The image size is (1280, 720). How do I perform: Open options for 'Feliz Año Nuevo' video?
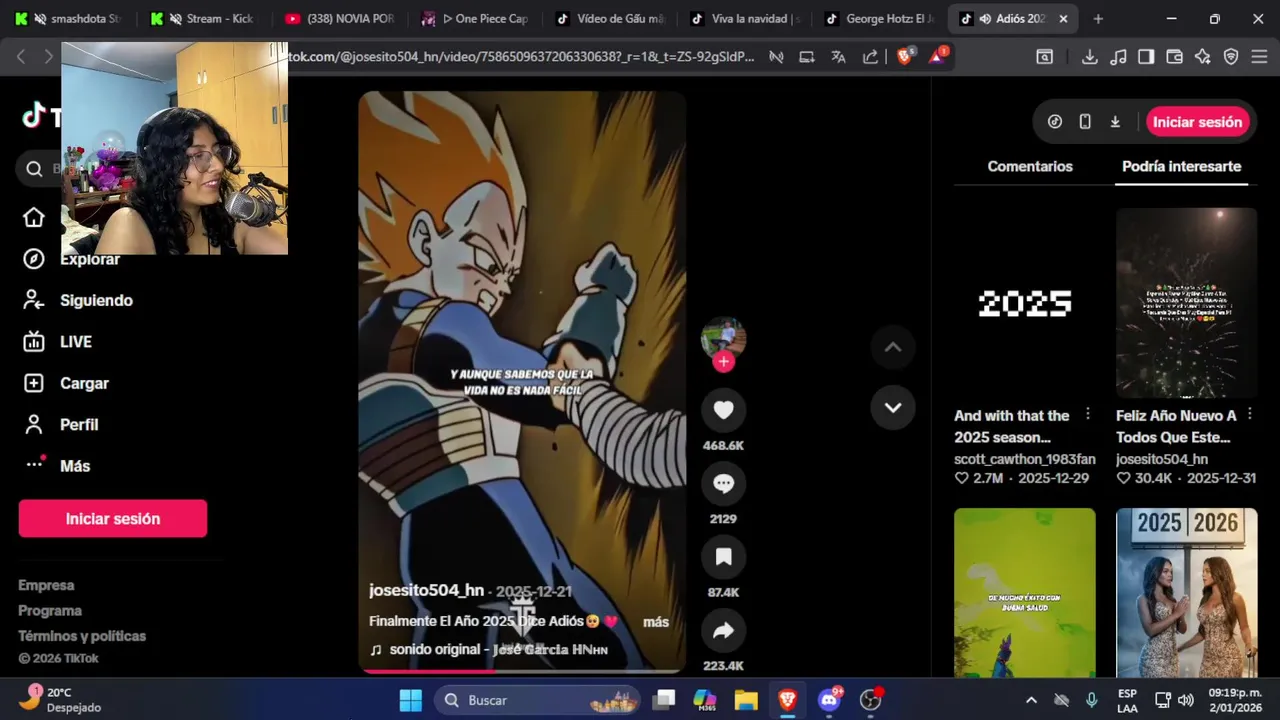(x=1249, y=415)
